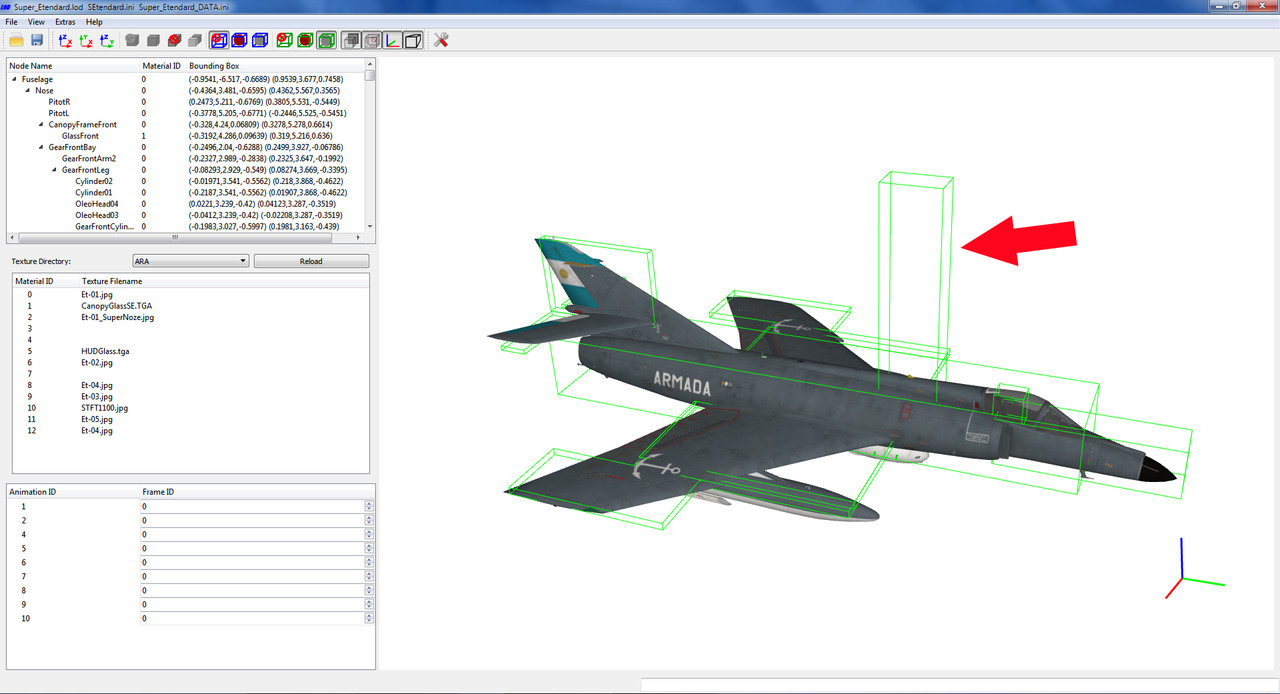
Task: Select texture HUDGlass.tga
Action: 105,351
